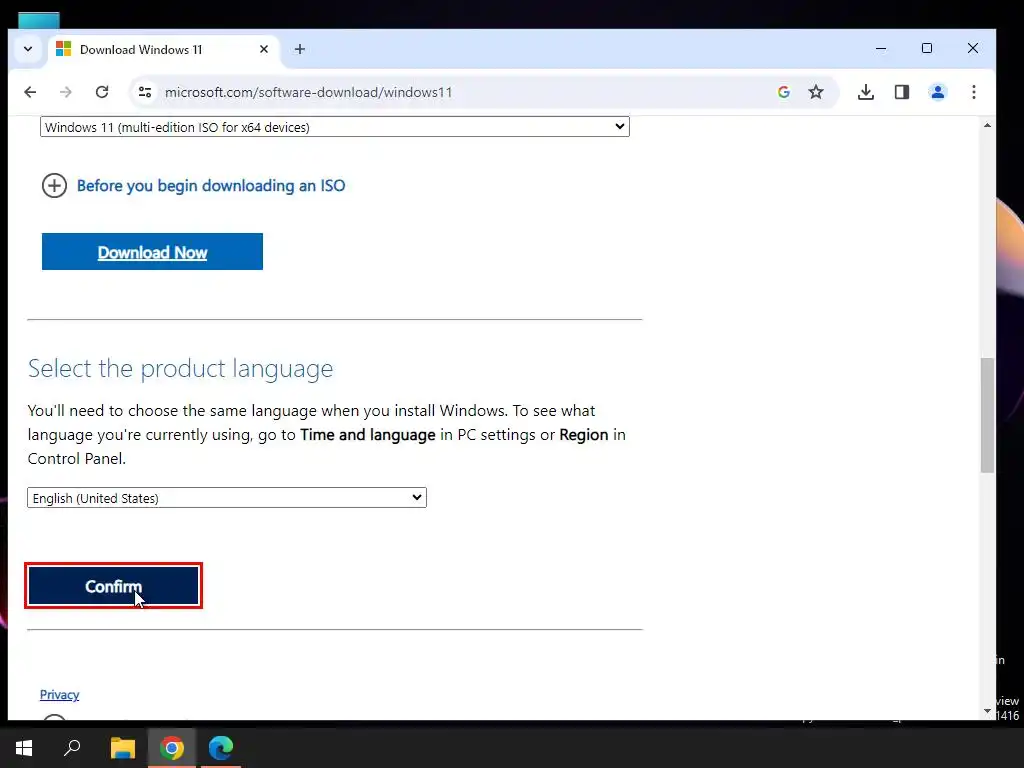This screenshot has height=768, width=1024.
Task: Open Microsoft Edge from the taskbar
Action: coord(221,748)
